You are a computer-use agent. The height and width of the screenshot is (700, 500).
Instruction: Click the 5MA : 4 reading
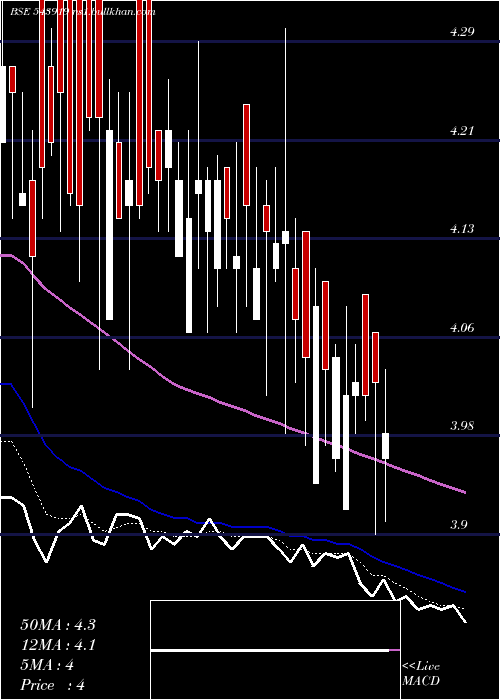[x=47, y=665]
